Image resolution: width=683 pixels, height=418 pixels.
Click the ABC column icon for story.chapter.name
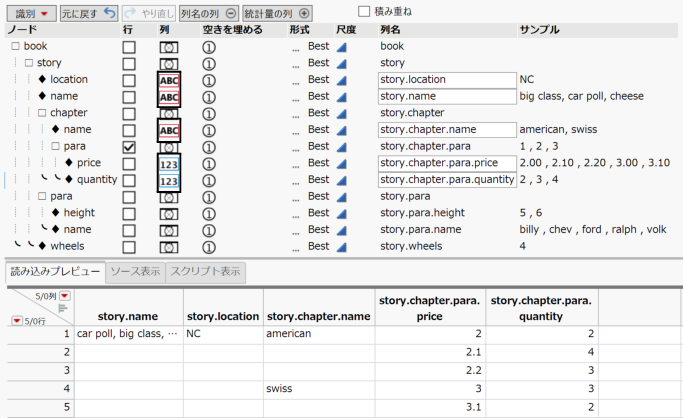169,130
